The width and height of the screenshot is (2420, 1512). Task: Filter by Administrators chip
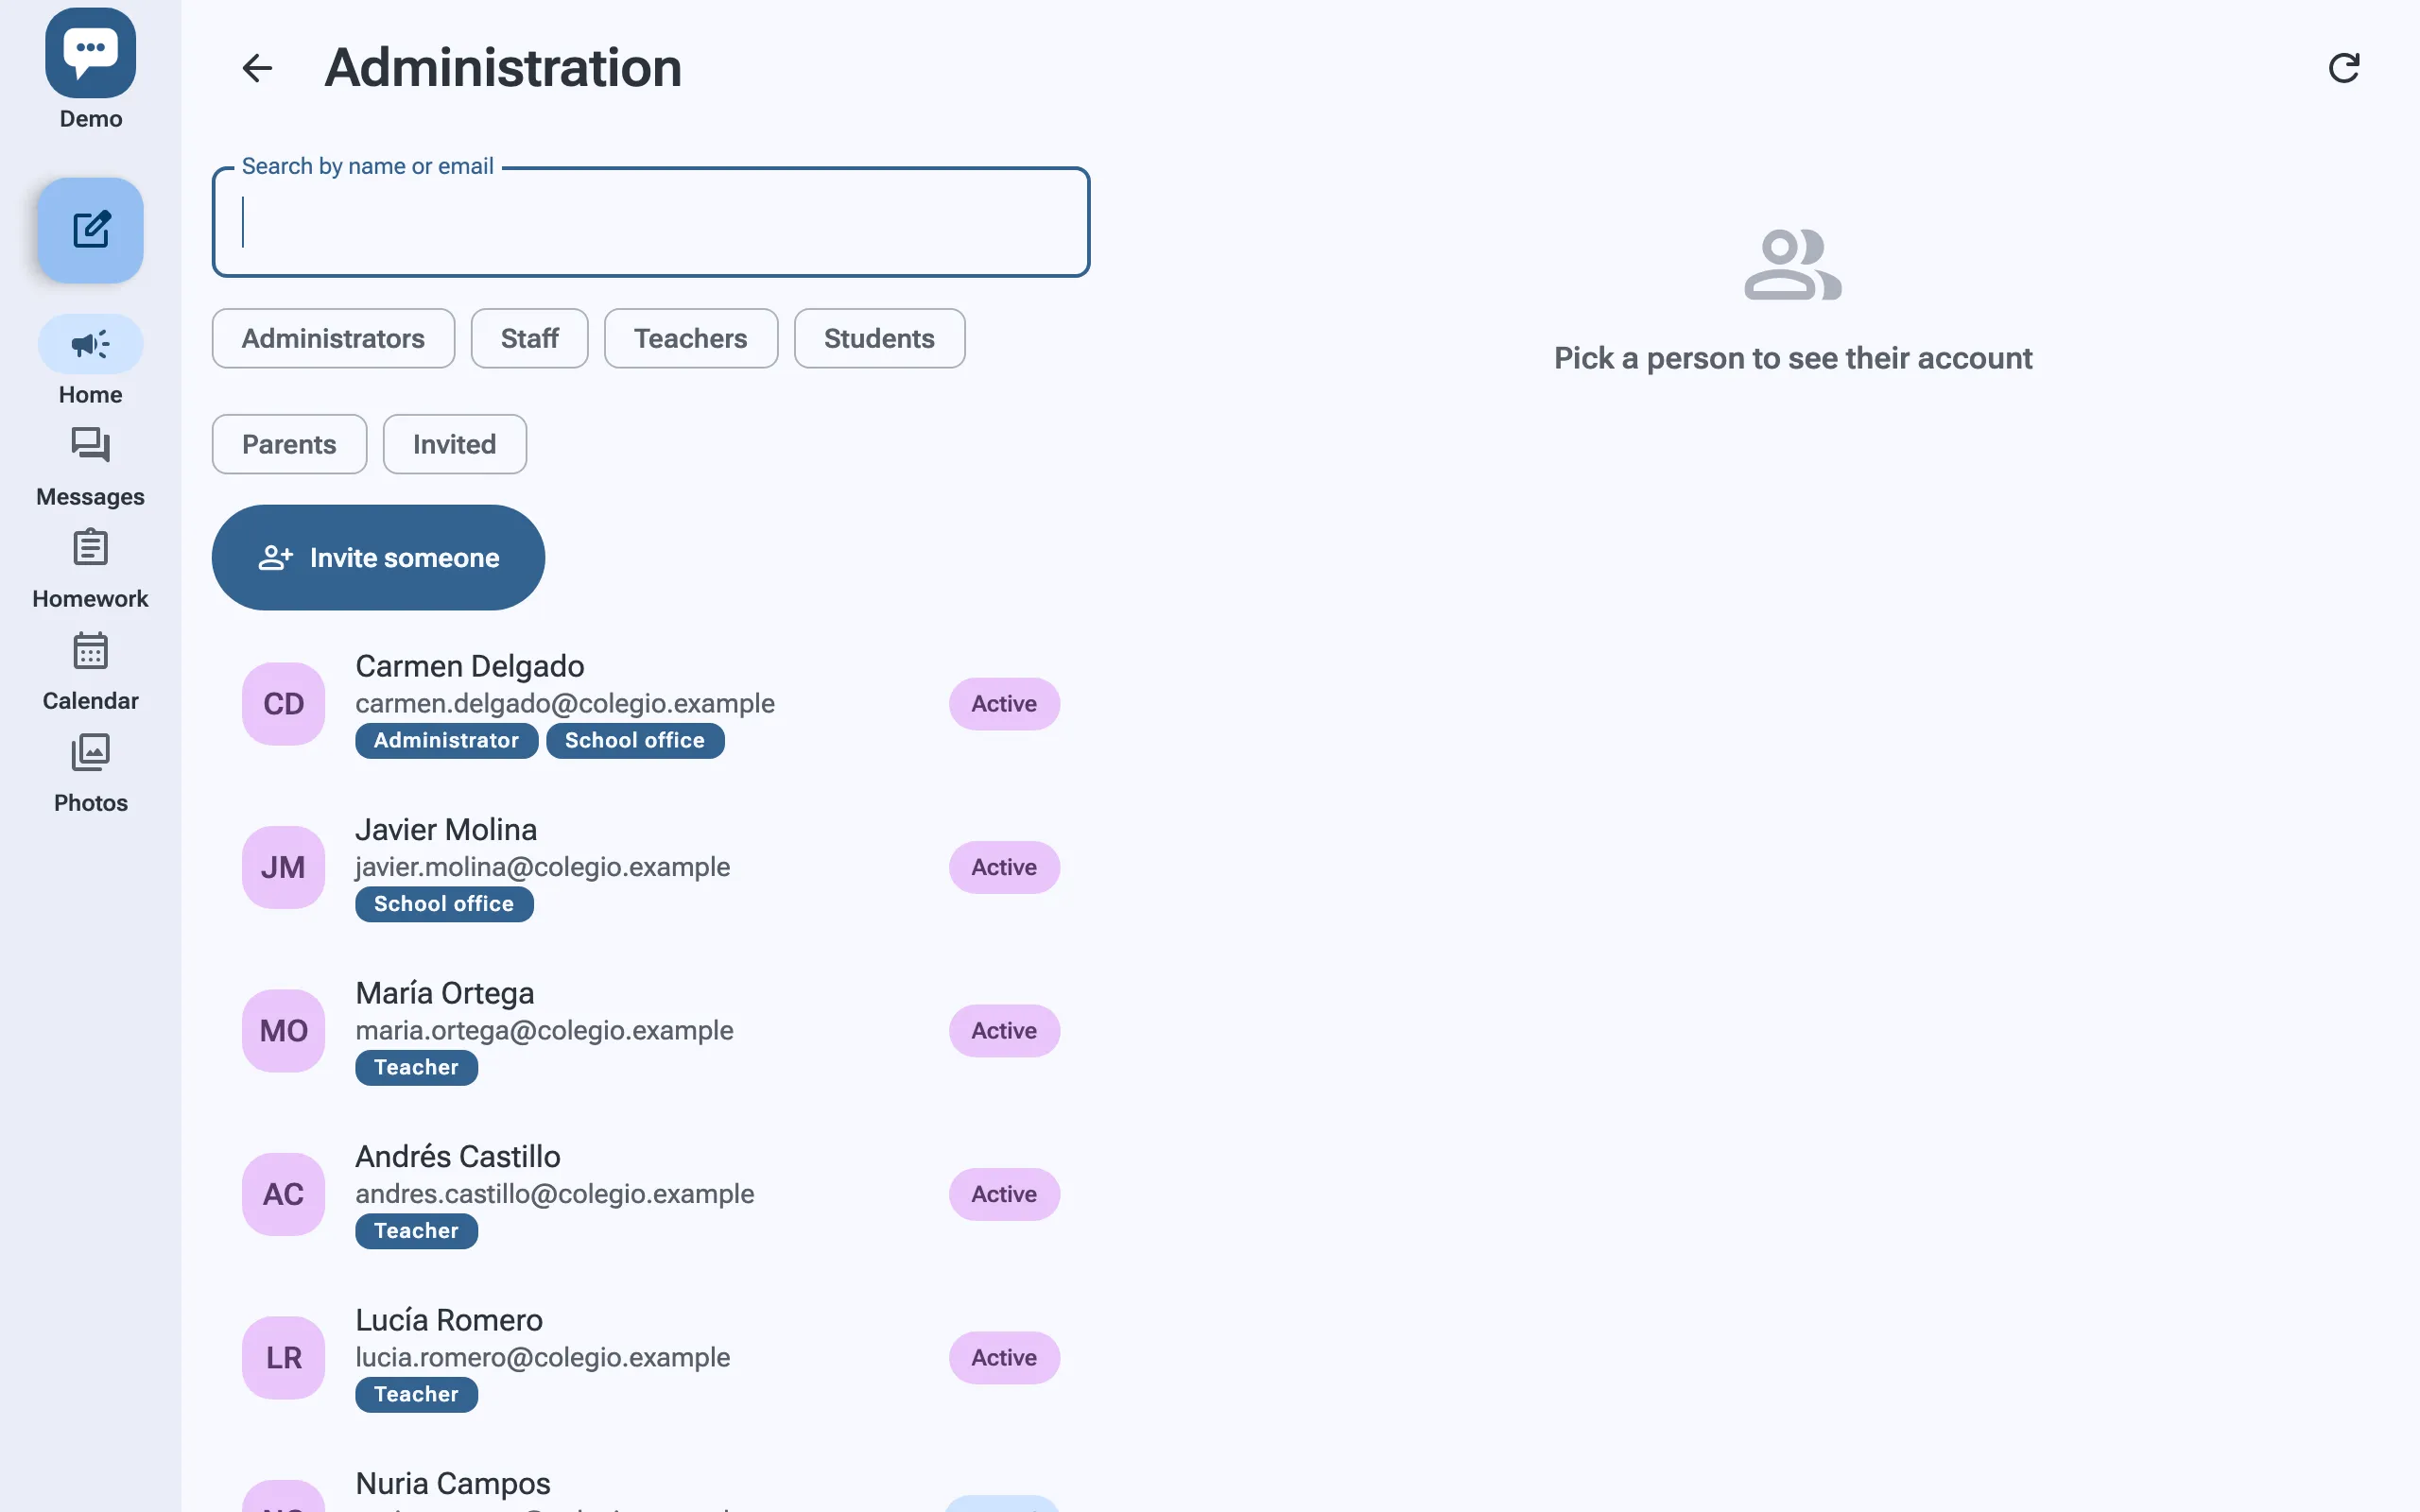tap(333, 338)
